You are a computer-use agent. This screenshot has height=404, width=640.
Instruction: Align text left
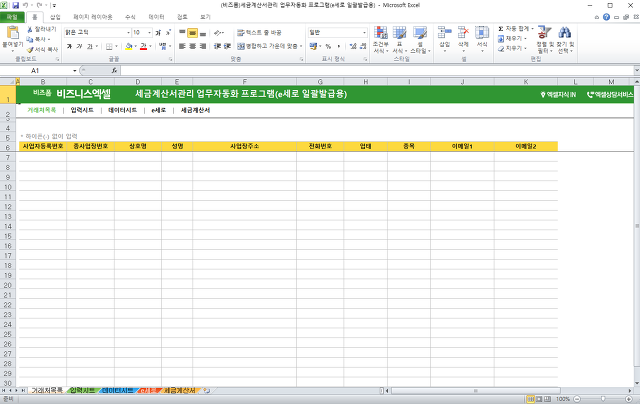pyautogui.click(x=182, y=47)
